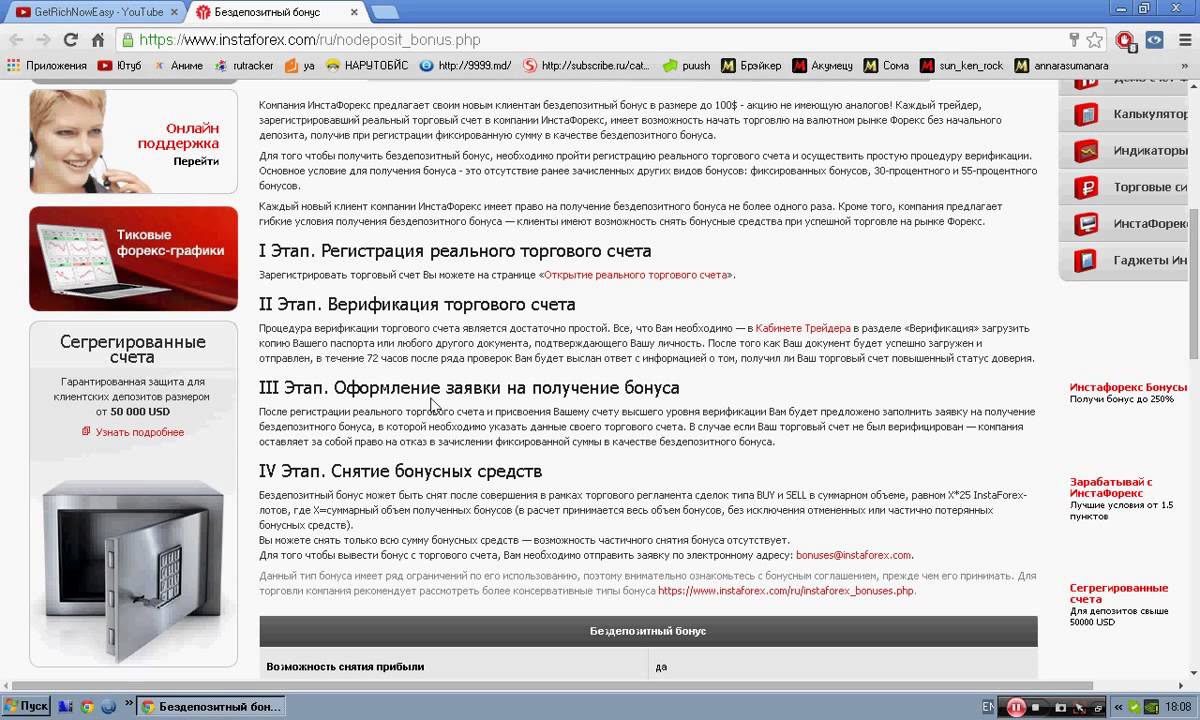Open the ИнстаФорекс sidebar monitor icon
Image resolution: width=1200 pixels, height=720 pixels.
(1086, 223)
